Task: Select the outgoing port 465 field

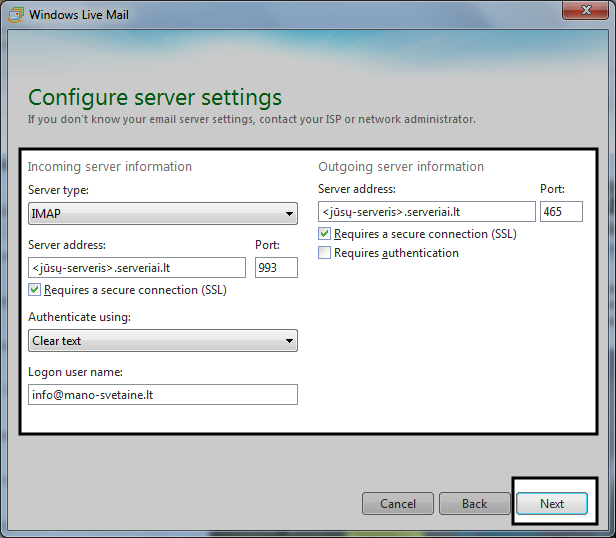Action: pos(561,211)
